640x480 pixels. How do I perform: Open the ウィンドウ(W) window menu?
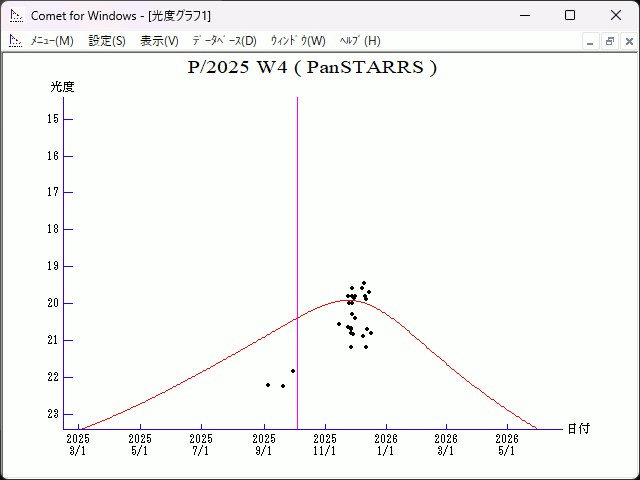[298, 41]
